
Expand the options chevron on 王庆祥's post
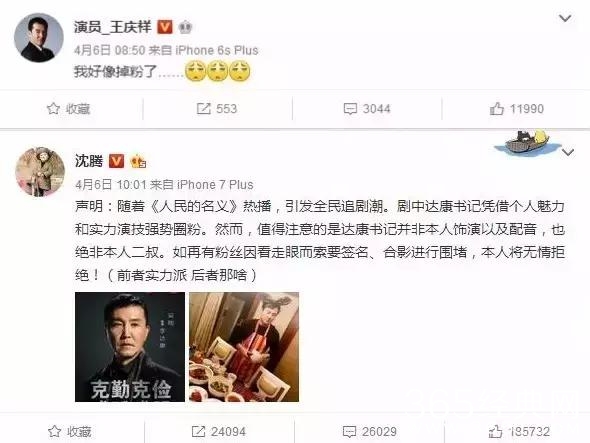click(x=565, y=18)
